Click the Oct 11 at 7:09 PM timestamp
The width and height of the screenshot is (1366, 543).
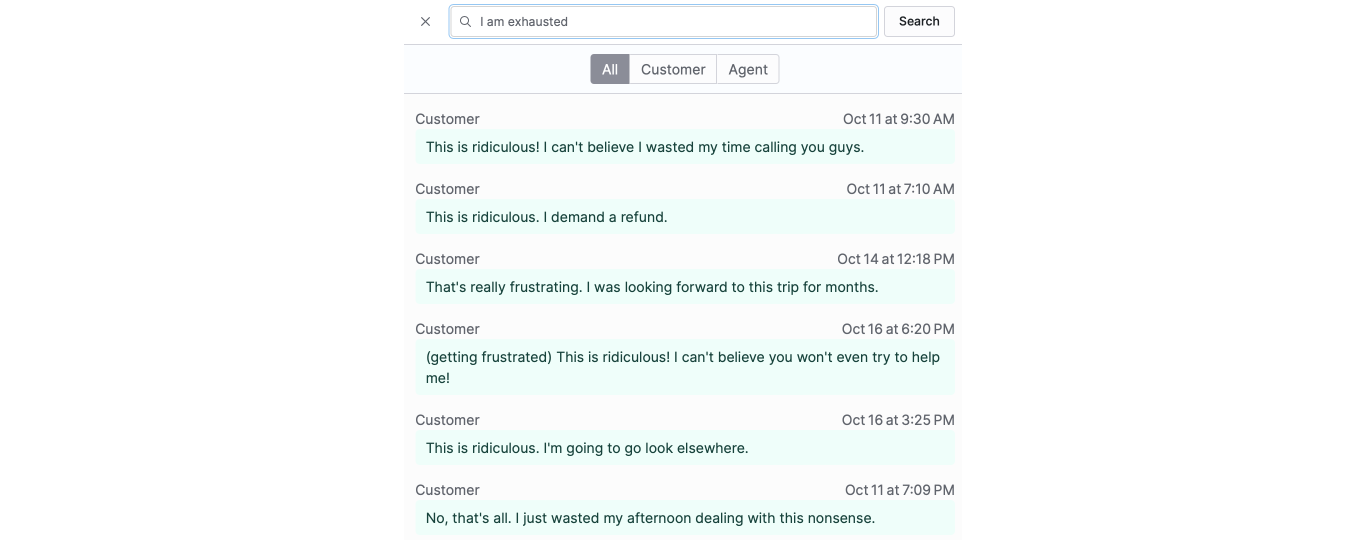click(899, 490)
